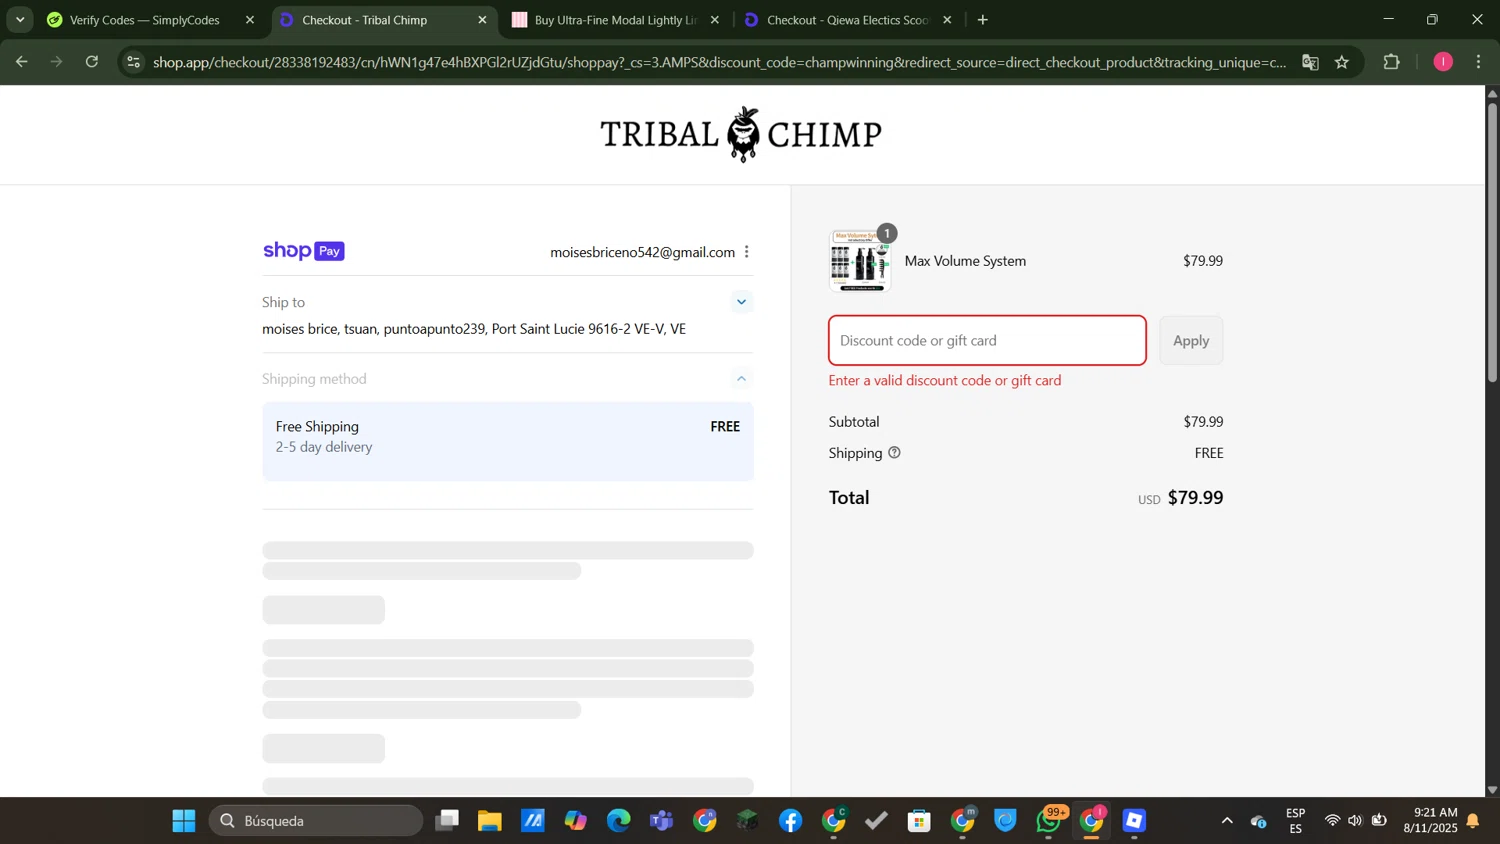Switch to Checkout - Qiewa Electics tab
Viewport: 1500px width, 844px height.
point(848,20)
